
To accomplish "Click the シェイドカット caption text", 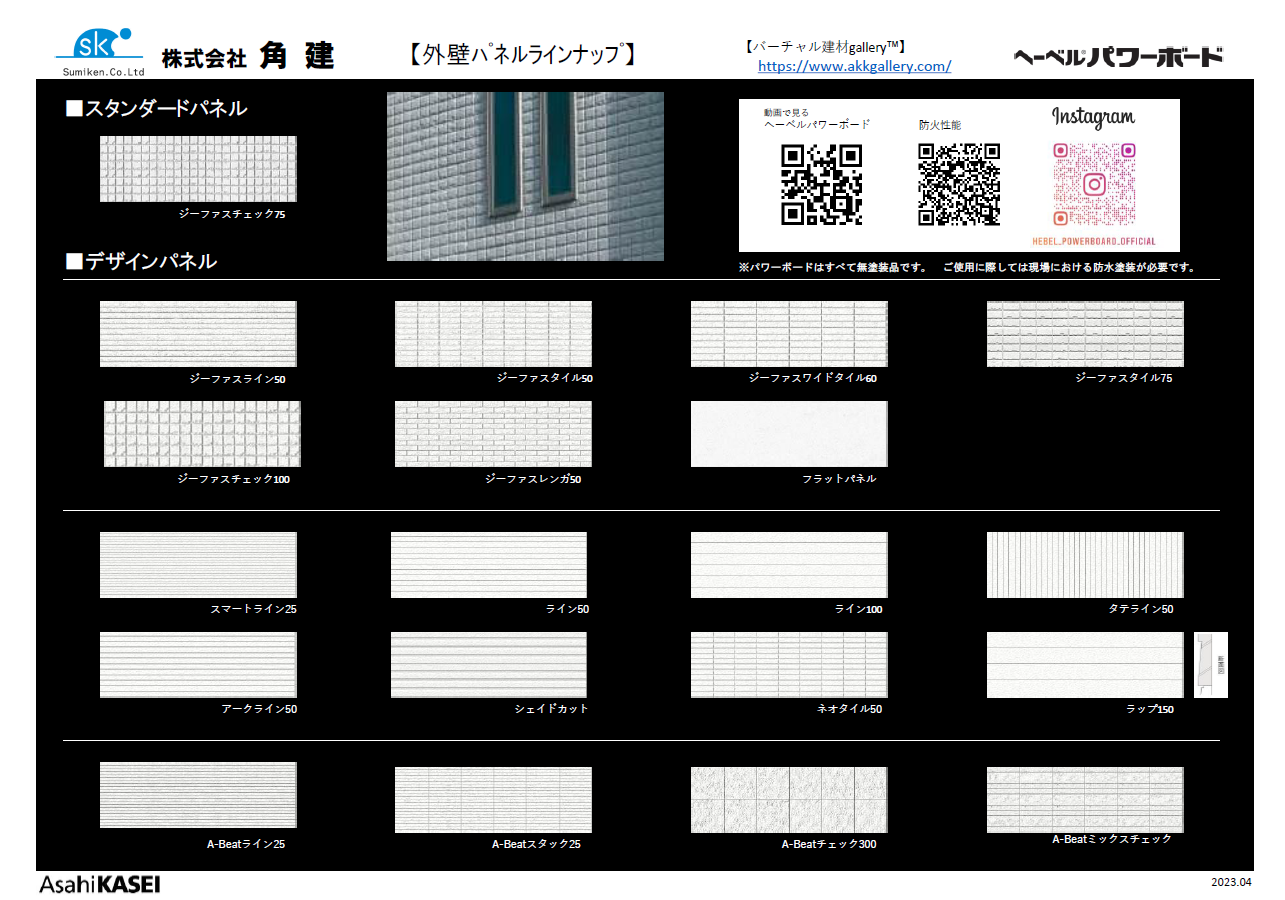I will (551, 709).
